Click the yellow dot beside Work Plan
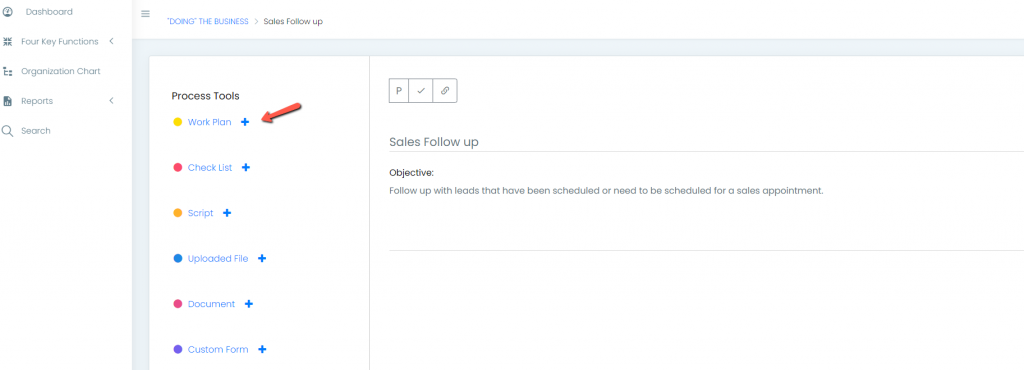 tap(178, 122)
